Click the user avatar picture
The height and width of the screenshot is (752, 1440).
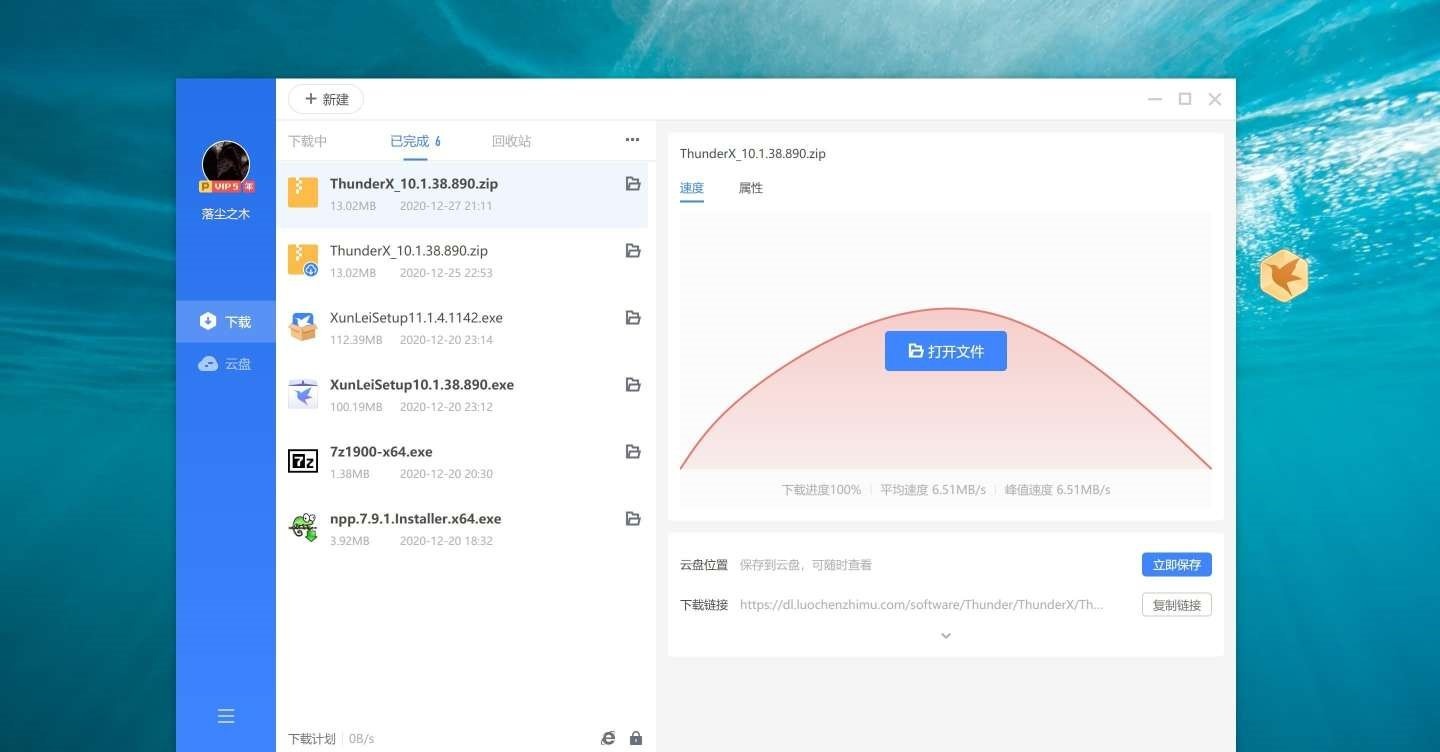click(226, 164)
